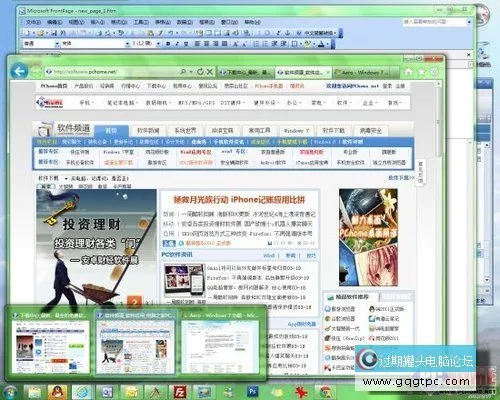Open the QQ penguin taskbar icon
Screen dimensions: 500x400
tap(58, 393)
